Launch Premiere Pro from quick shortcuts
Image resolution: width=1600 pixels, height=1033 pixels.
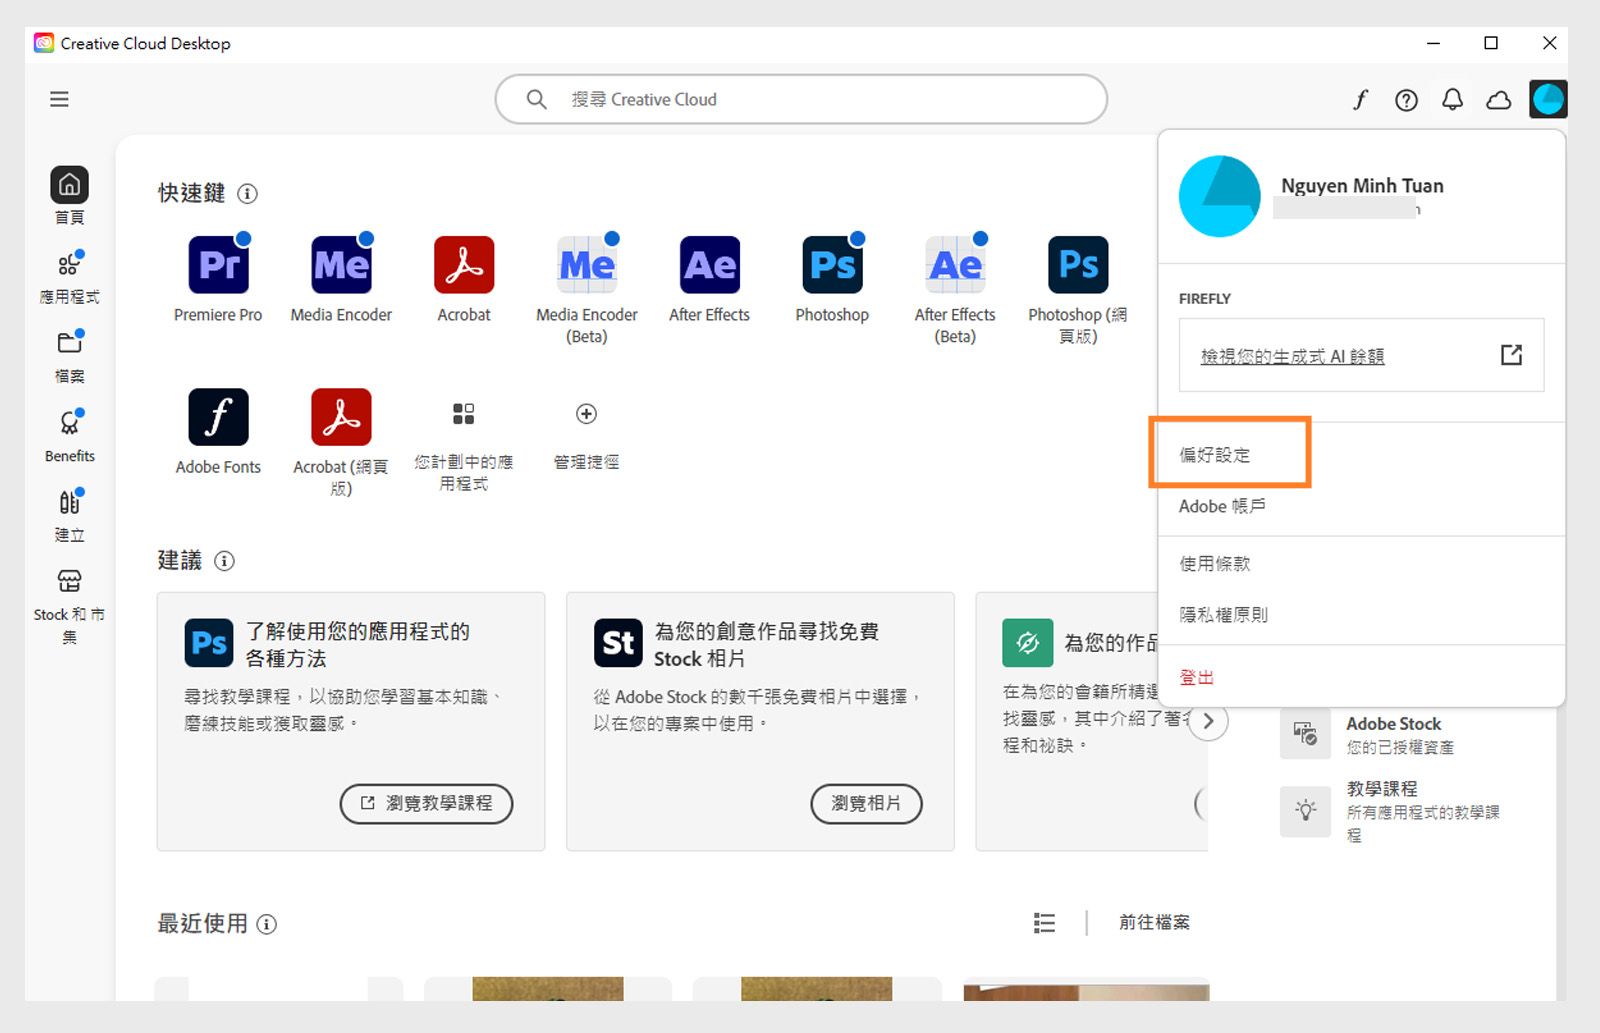click(218, 263)
